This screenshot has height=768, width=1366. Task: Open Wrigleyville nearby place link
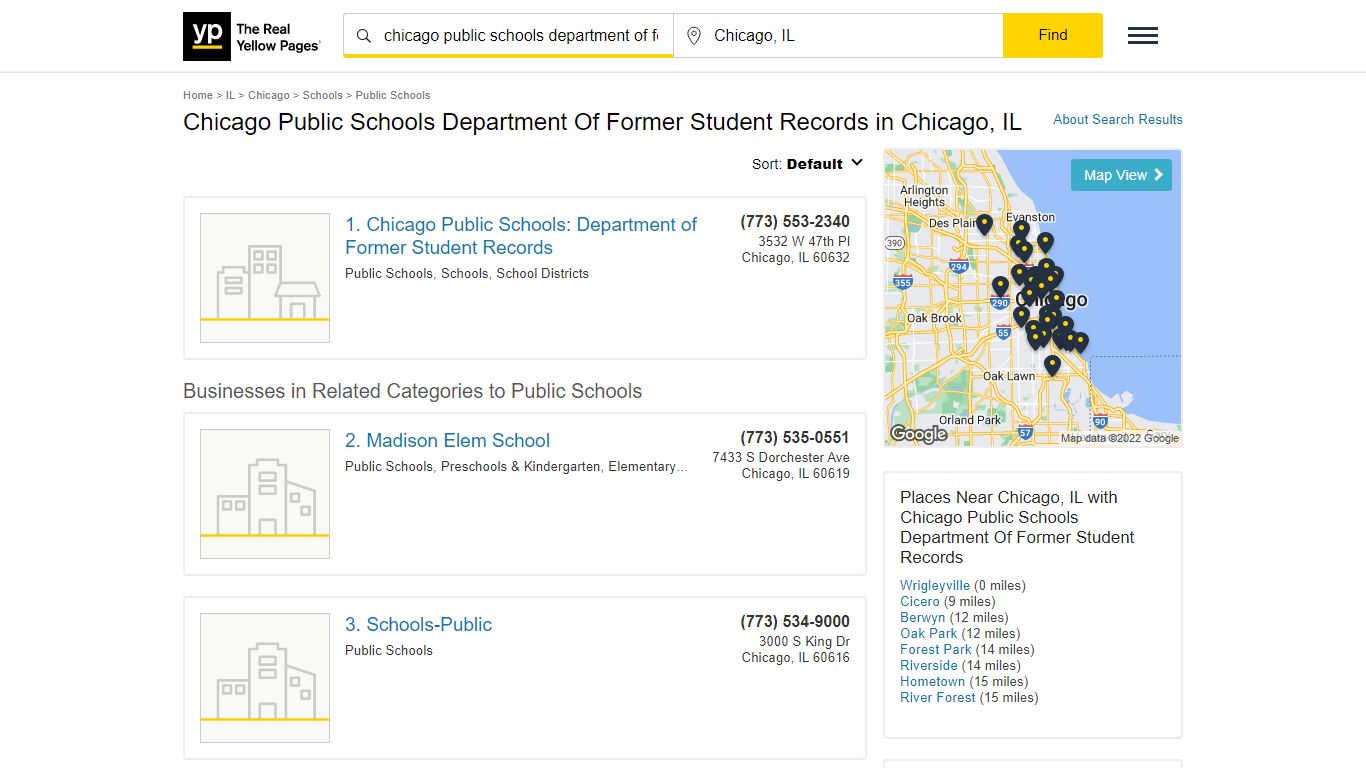coord(935,585)
